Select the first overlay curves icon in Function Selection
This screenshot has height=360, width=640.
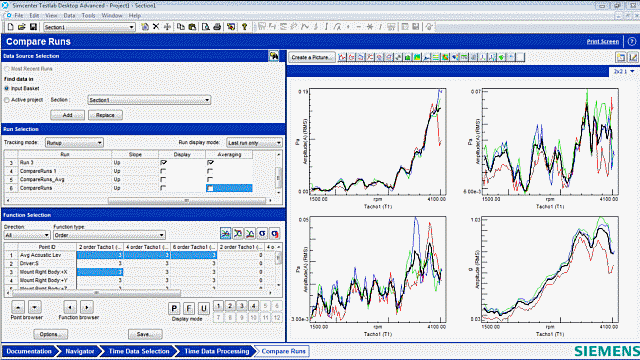[x=225, y=233]
